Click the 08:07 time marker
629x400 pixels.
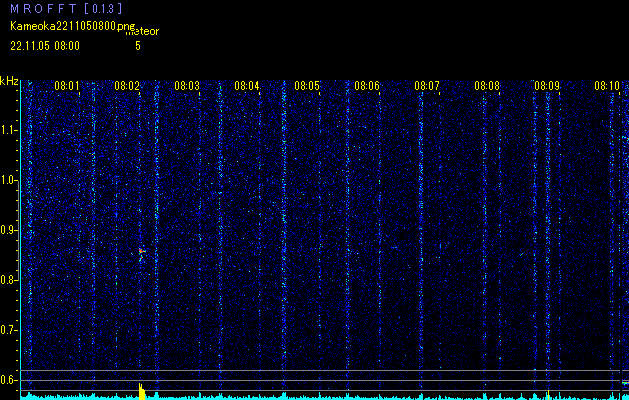(x=427, y=86)
